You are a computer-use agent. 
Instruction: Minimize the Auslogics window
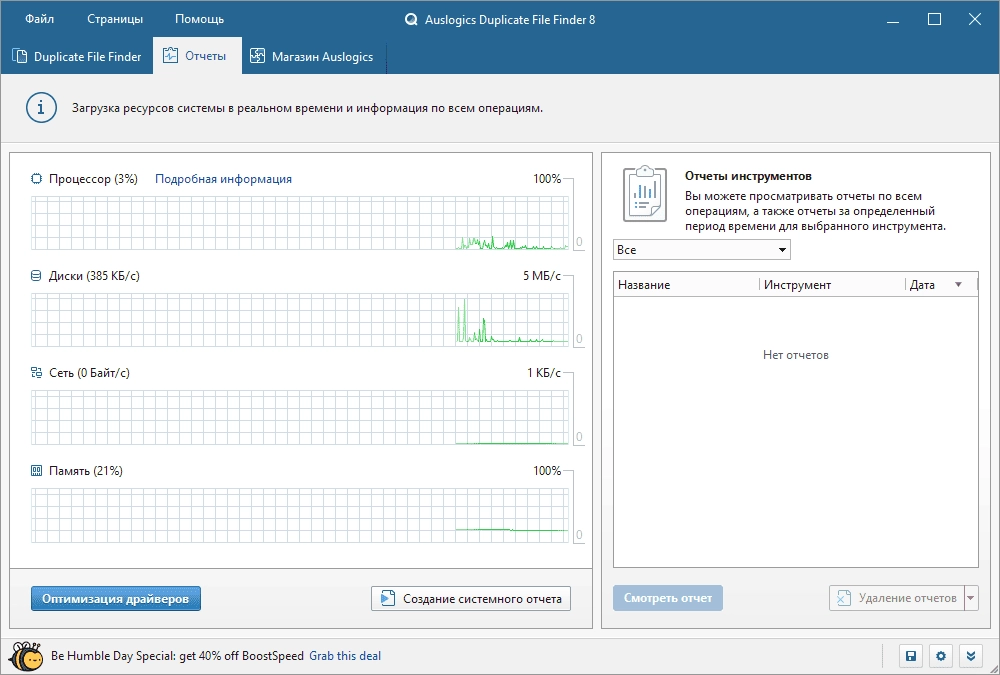(x=893, y=20)
